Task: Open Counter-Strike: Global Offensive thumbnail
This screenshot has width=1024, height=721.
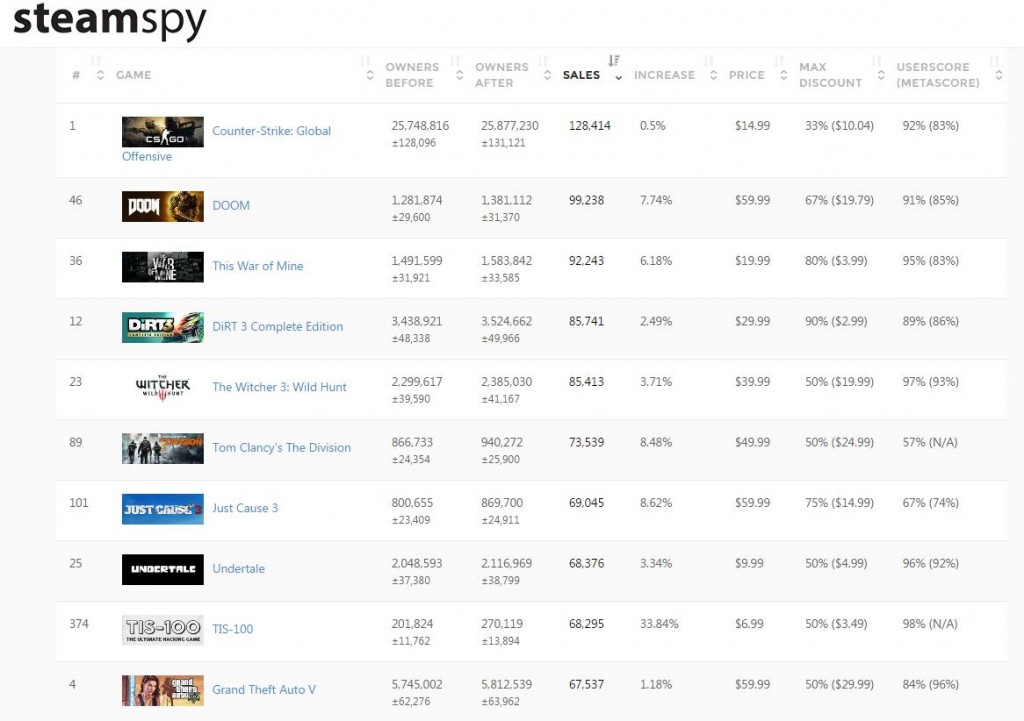Action: click(x=163, y=132)
